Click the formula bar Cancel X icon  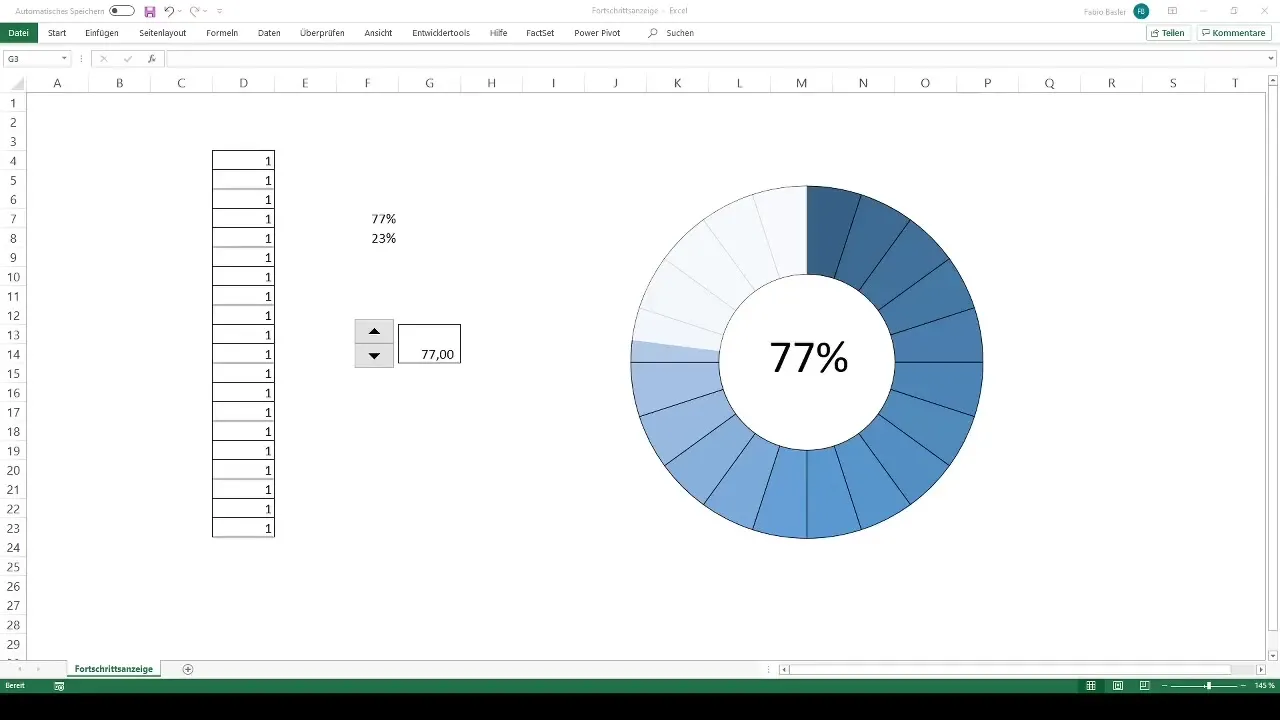click(x=103, y=59)
